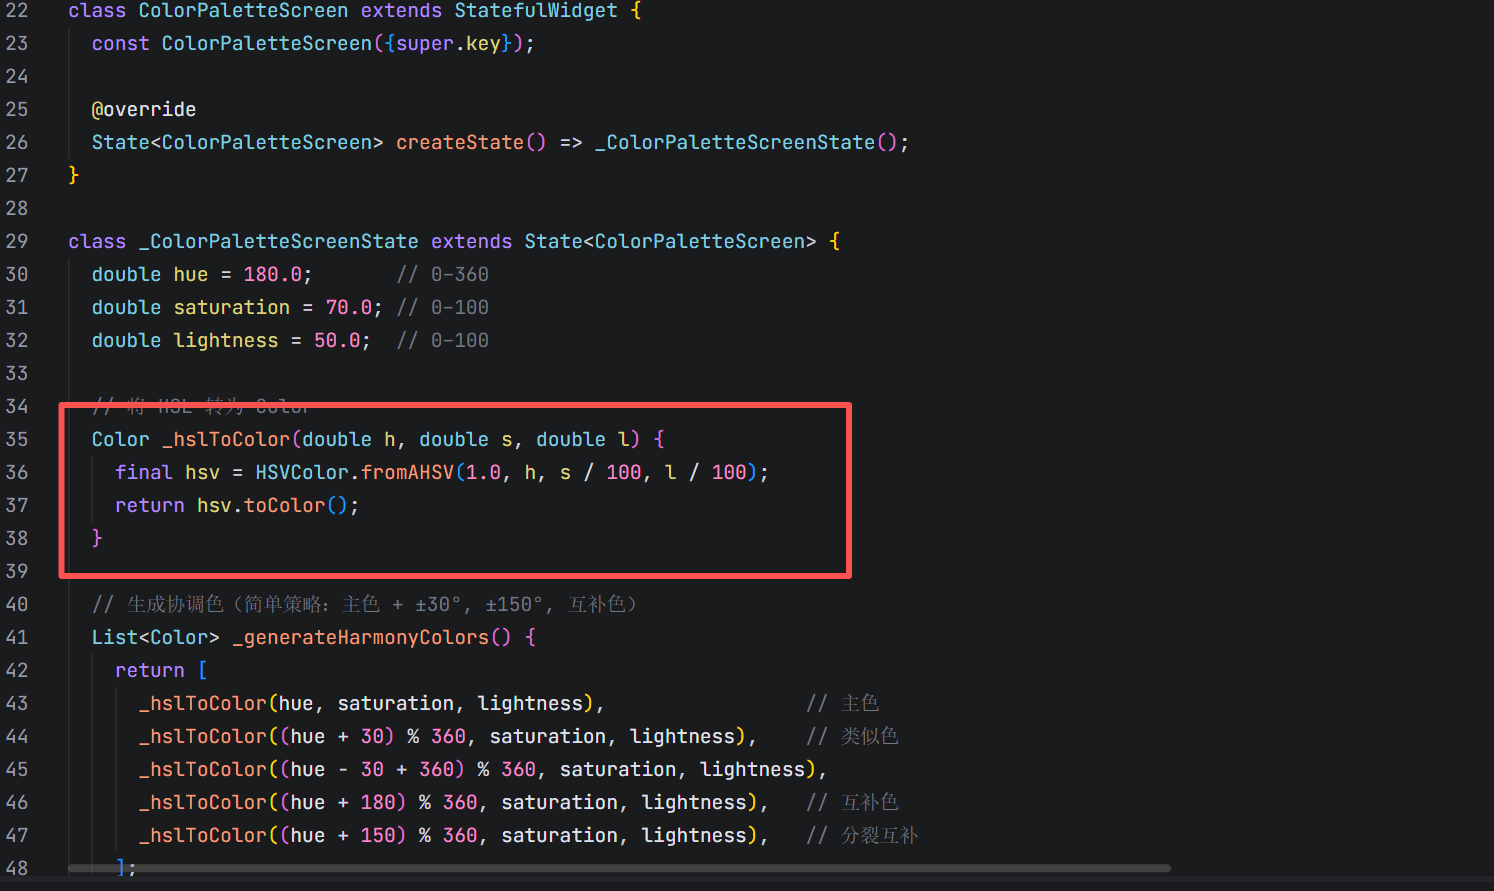This screenshot has height=891, width=1494.
Task: Click the "hue" variable declaration on line 30
Action: click(191, 274)
